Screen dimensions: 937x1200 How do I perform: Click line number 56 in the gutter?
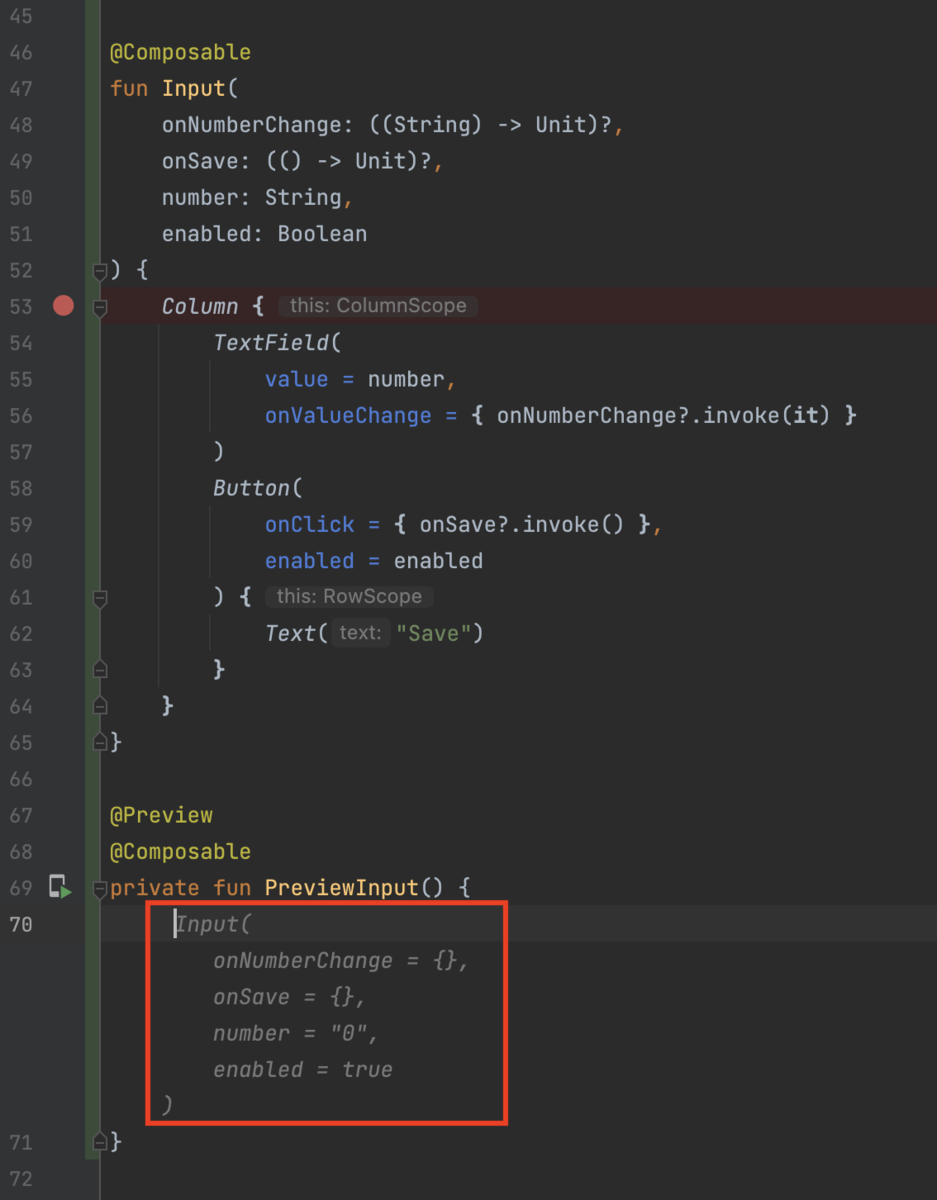[x=21, y=415]
